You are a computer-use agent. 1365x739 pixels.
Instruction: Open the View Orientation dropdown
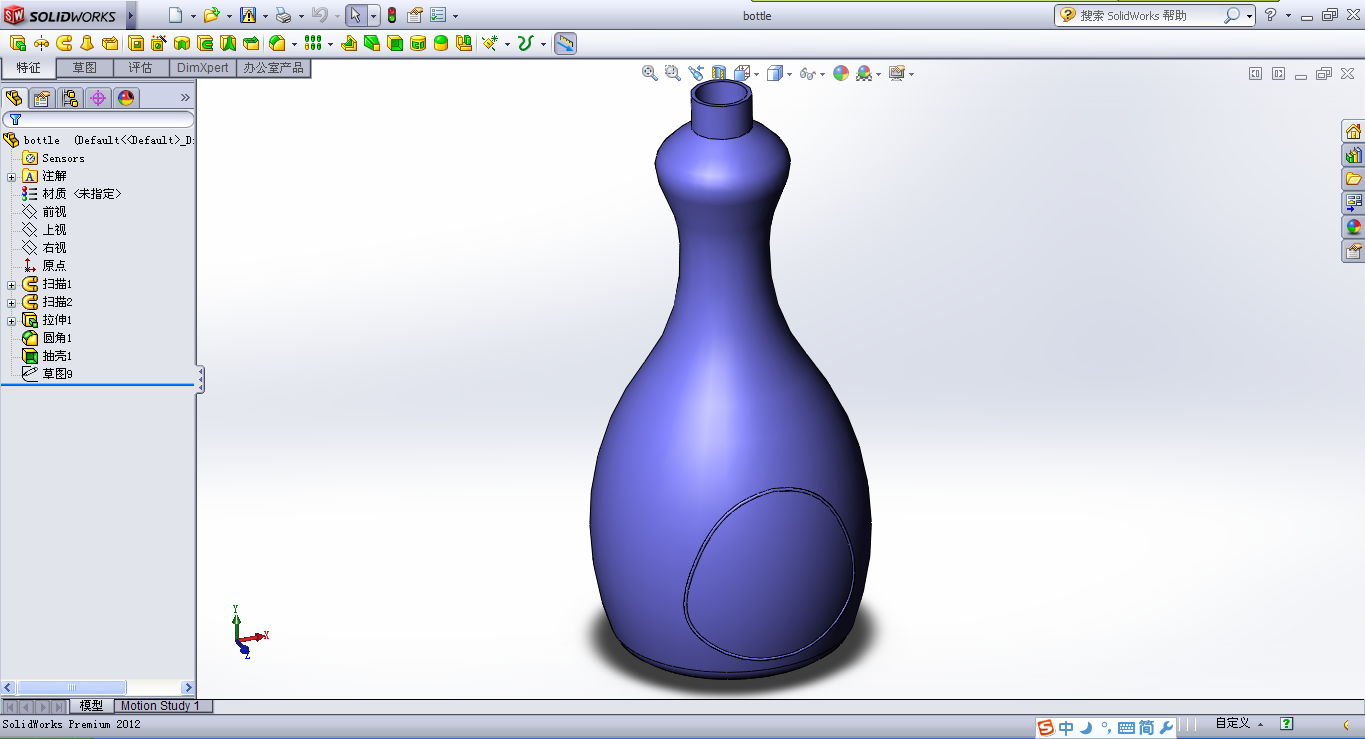(756, 73)
